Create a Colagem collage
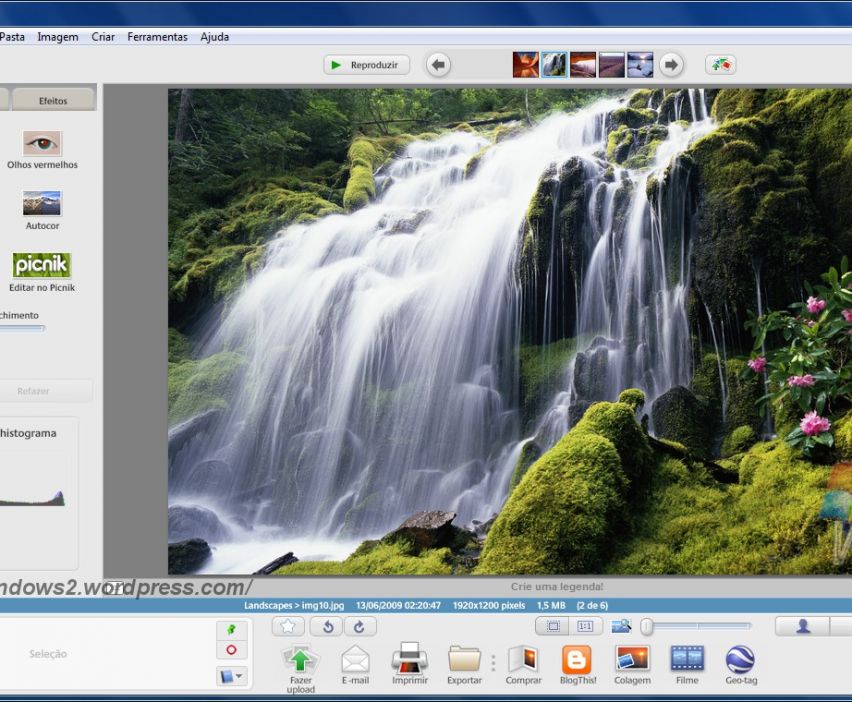Viewport: 852px width, 702px height. [632, 659]
